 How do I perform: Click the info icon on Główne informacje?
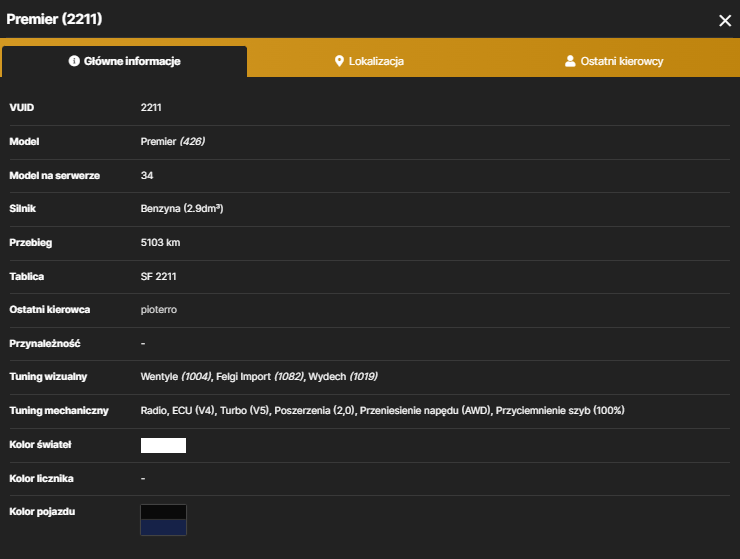[x=74, y=61]
